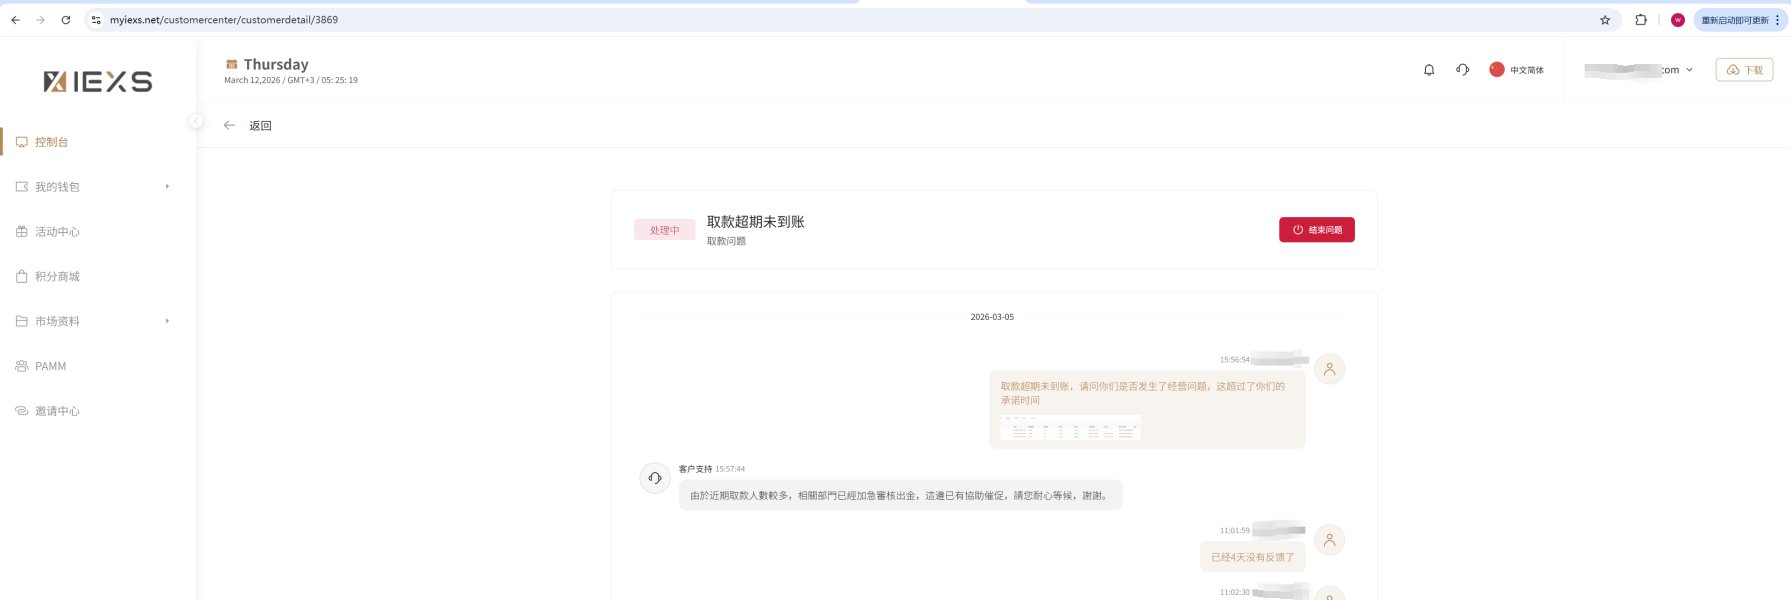Image resolution: width=1791 pixels, height=600 pixels.
Task: Click the customer support agent headset avatar
Action: point(655,478)
